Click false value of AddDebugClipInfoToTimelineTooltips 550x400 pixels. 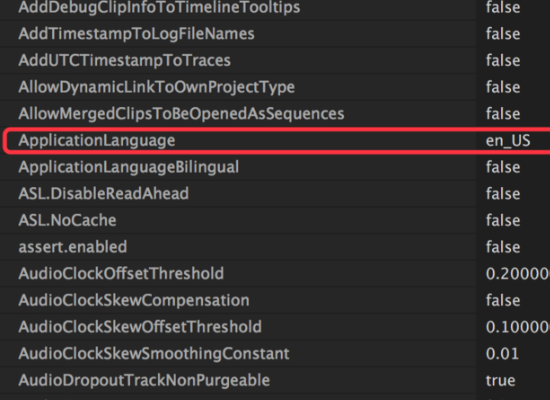point(503,7)
